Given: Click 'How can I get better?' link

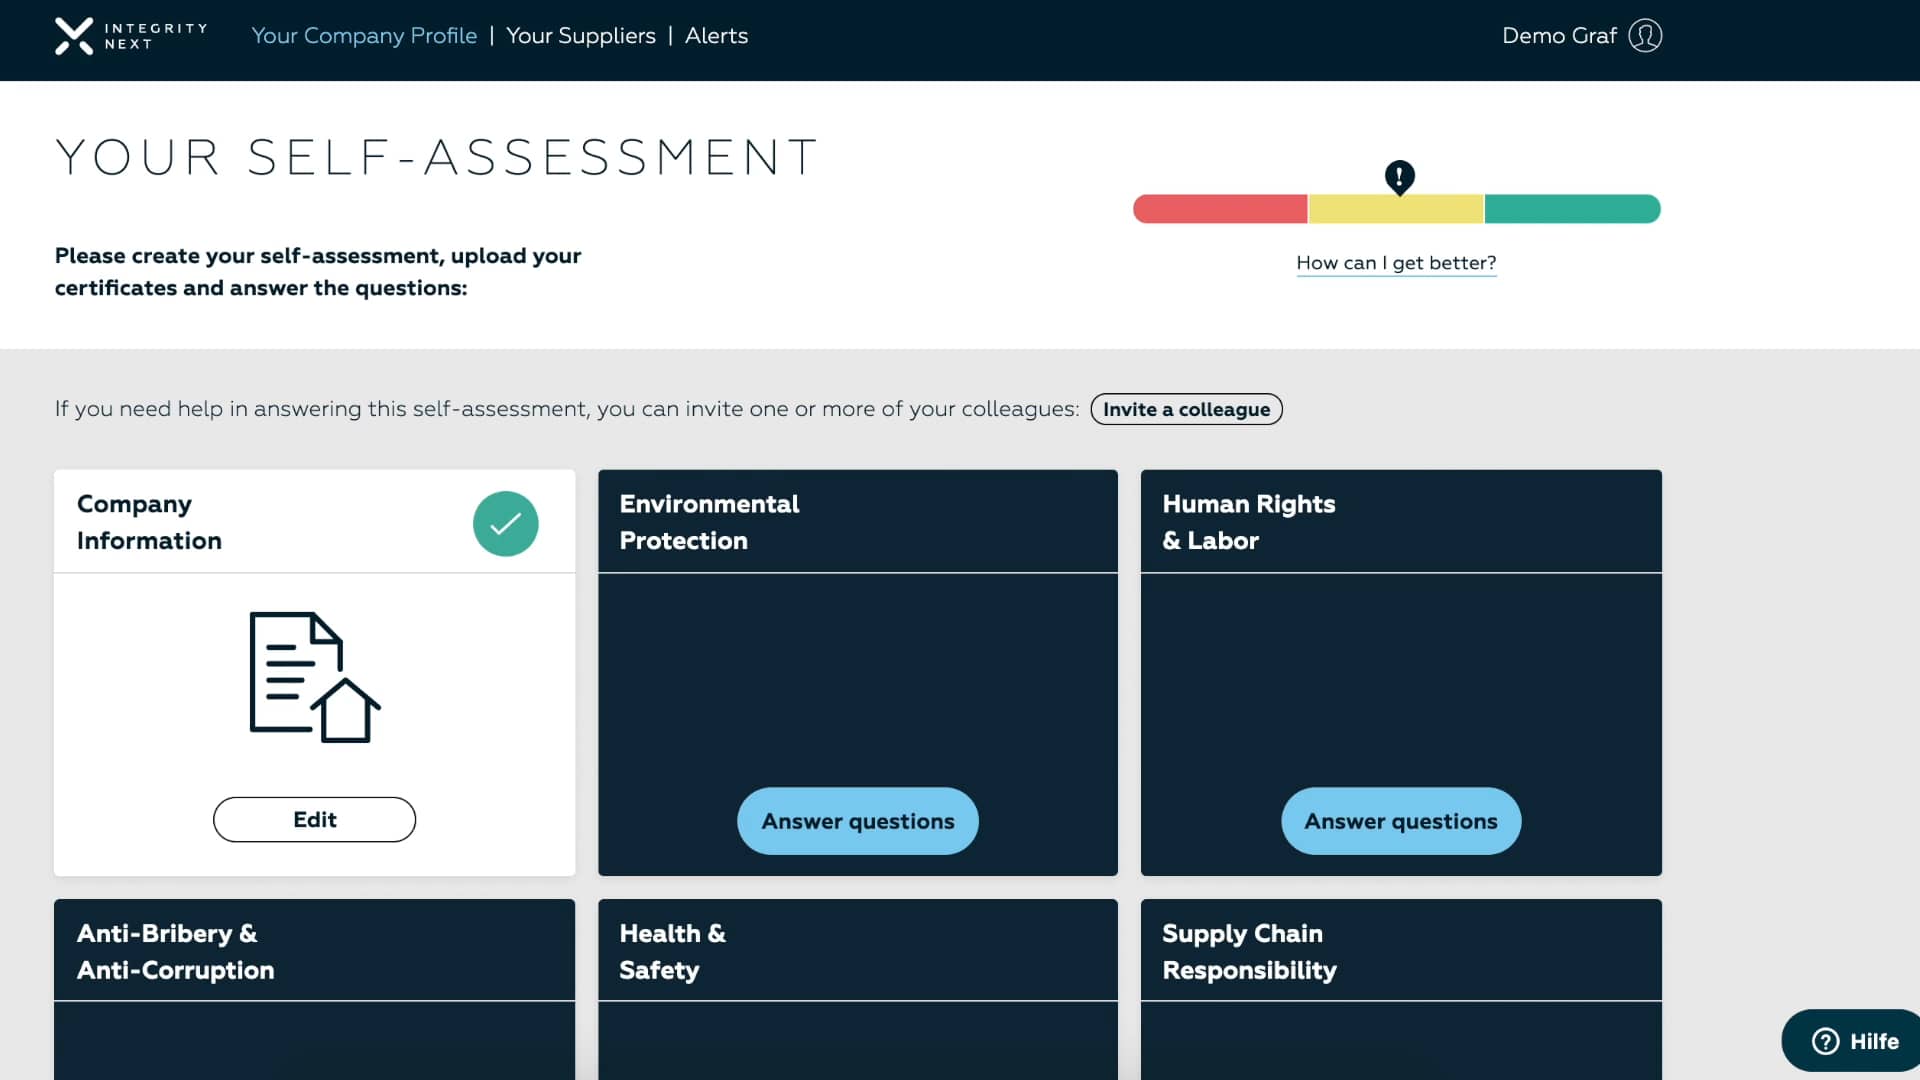Looking at the screenshot, I should click(x=1396, y=262).
